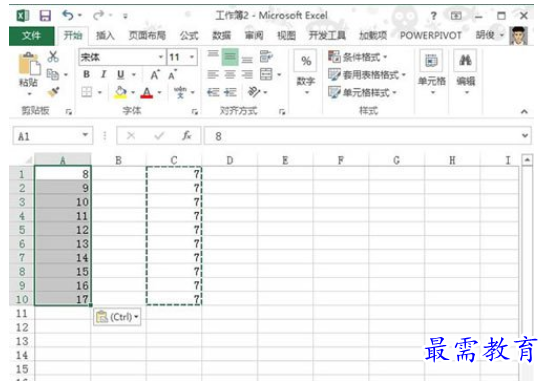Toggle align text right
The image size is (546, 381).
[x=247, y=74]
